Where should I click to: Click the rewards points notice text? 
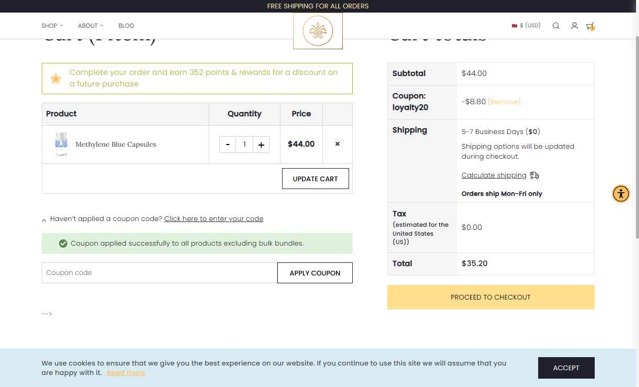(203, 78)
